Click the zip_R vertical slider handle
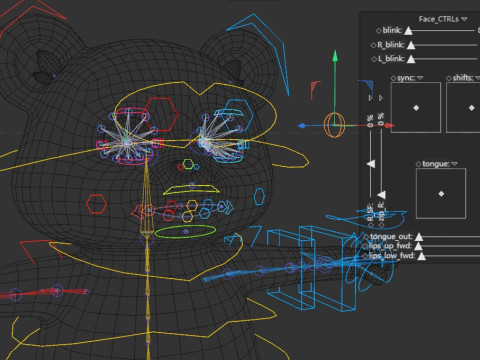480x360 pixels. pos(382,195)
